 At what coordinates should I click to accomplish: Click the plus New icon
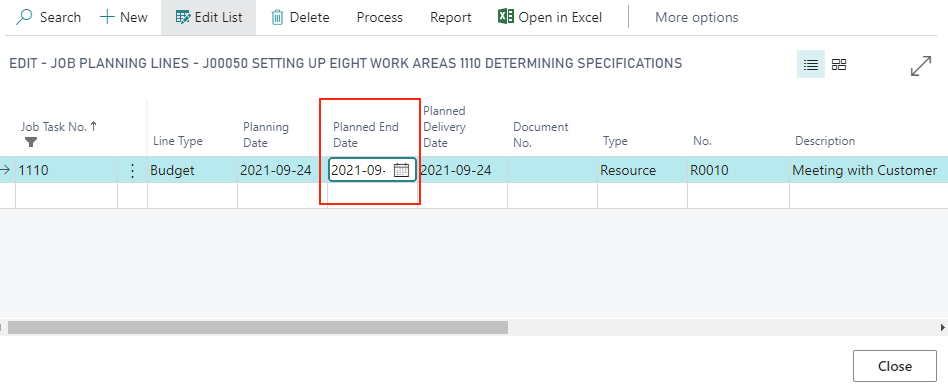click(x=107, y=17)
